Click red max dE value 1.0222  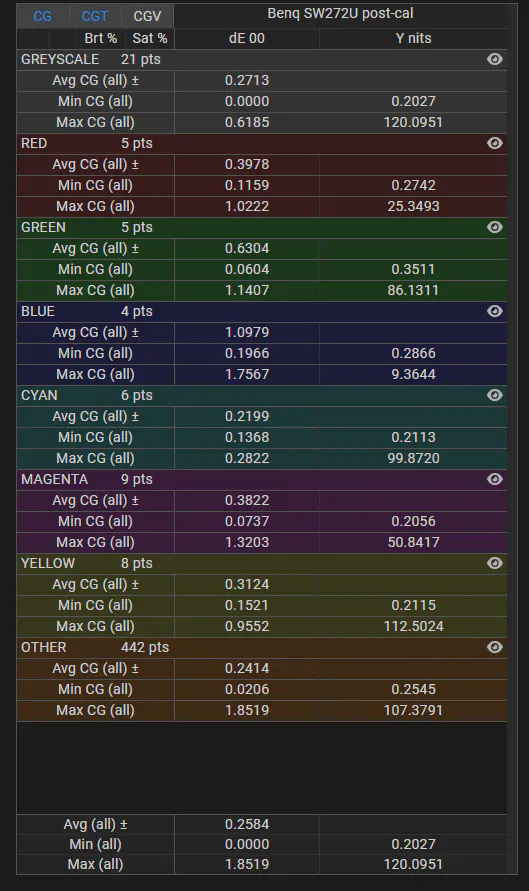(247, 206)
